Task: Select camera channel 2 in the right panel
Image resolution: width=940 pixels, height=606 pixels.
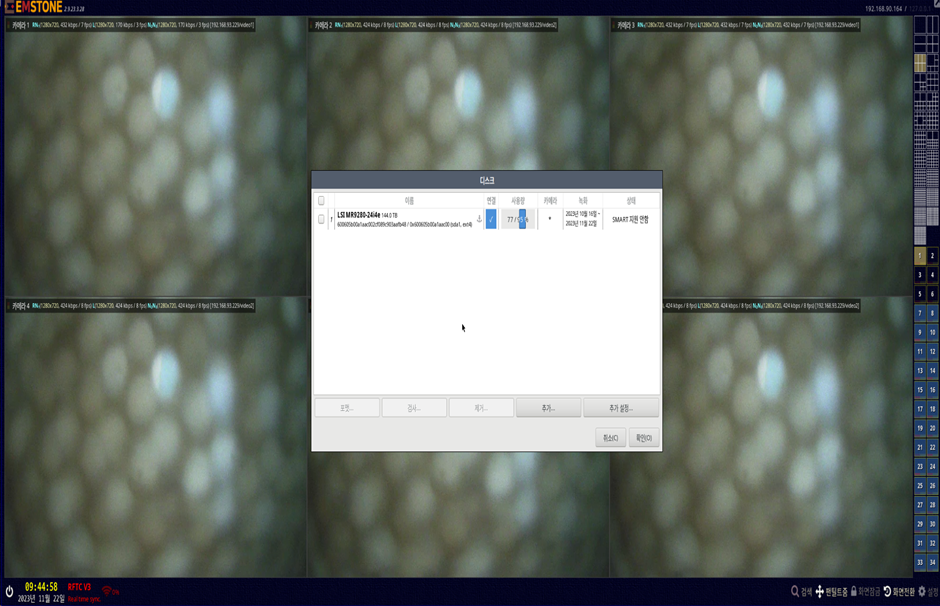Action: pyautogui.click(x=932, y=256)
